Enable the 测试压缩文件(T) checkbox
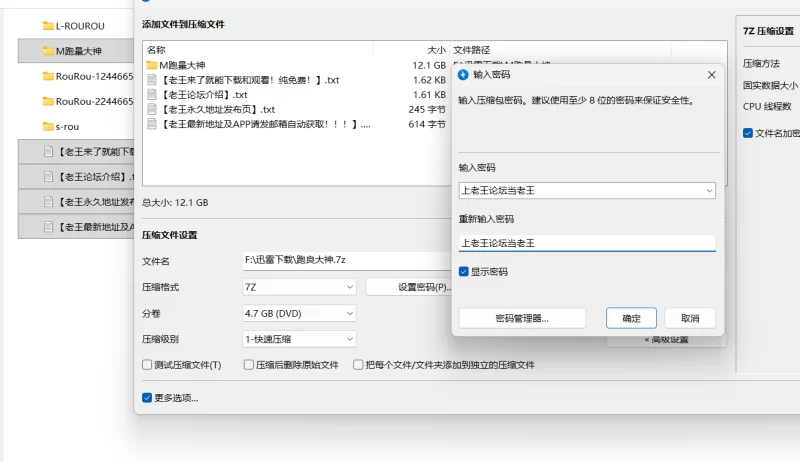Viewport: 800px width, 462px height. (147, 365)
